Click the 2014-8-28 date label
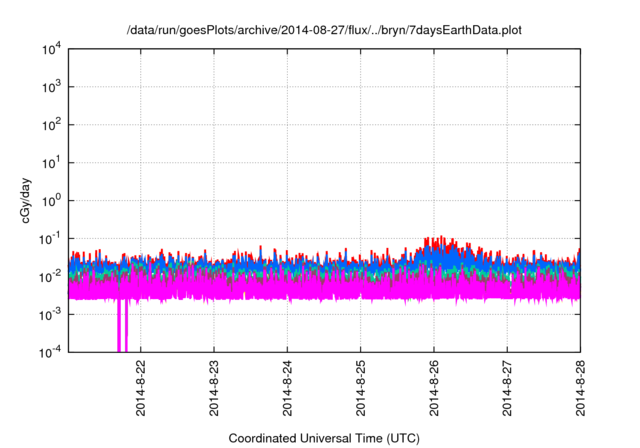Image resolution: width=640 pixels, height=448 pixels. [580, 388]
